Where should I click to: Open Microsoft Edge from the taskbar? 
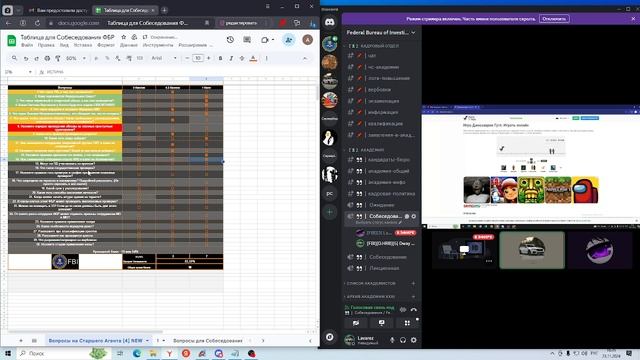coord(136,353)
